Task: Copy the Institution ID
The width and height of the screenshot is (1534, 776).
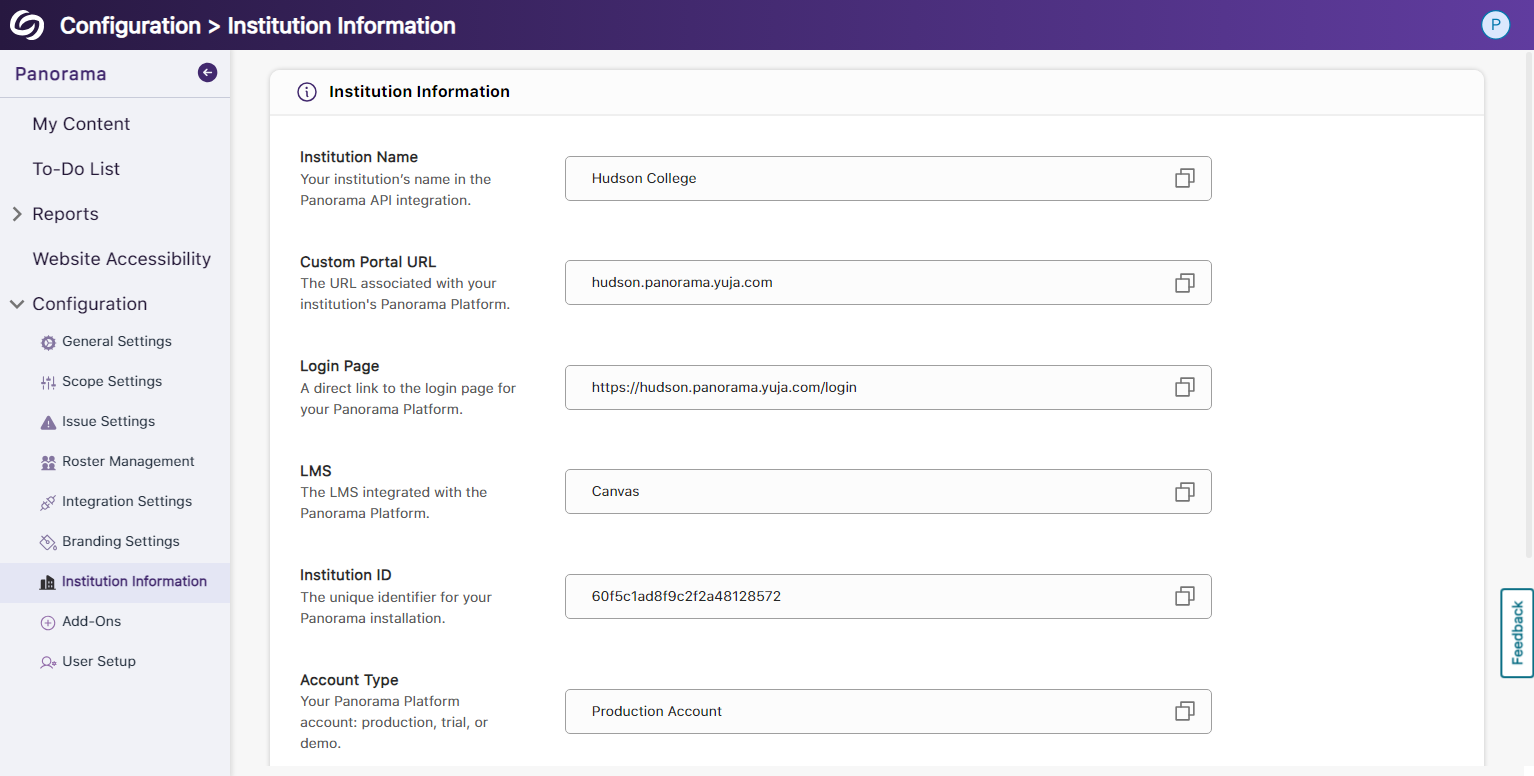Action: [1184, 596]
